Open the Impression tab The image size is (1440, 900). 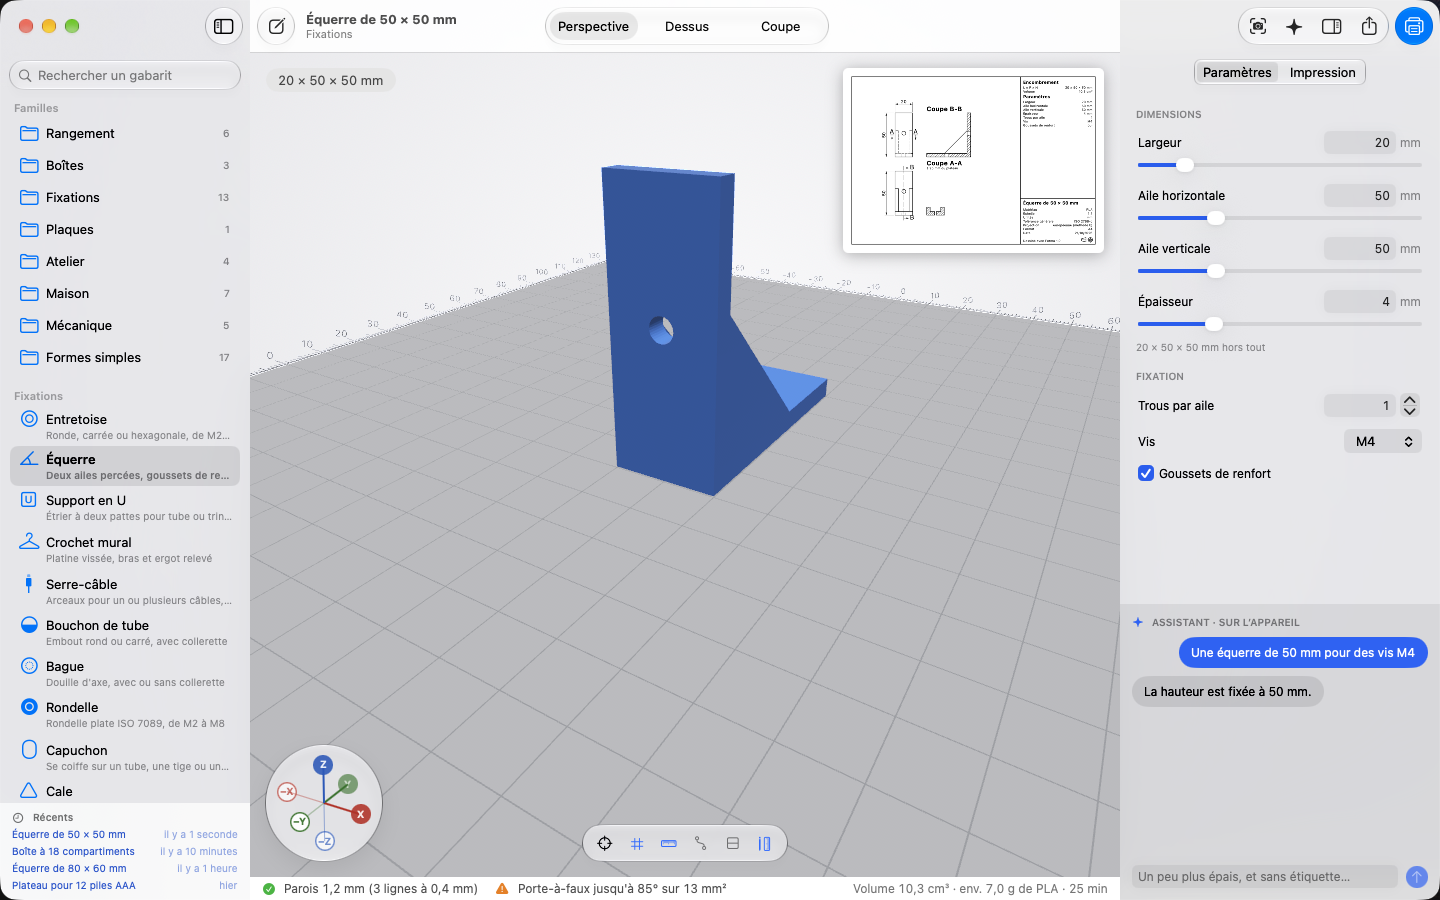click(1323, 72)
